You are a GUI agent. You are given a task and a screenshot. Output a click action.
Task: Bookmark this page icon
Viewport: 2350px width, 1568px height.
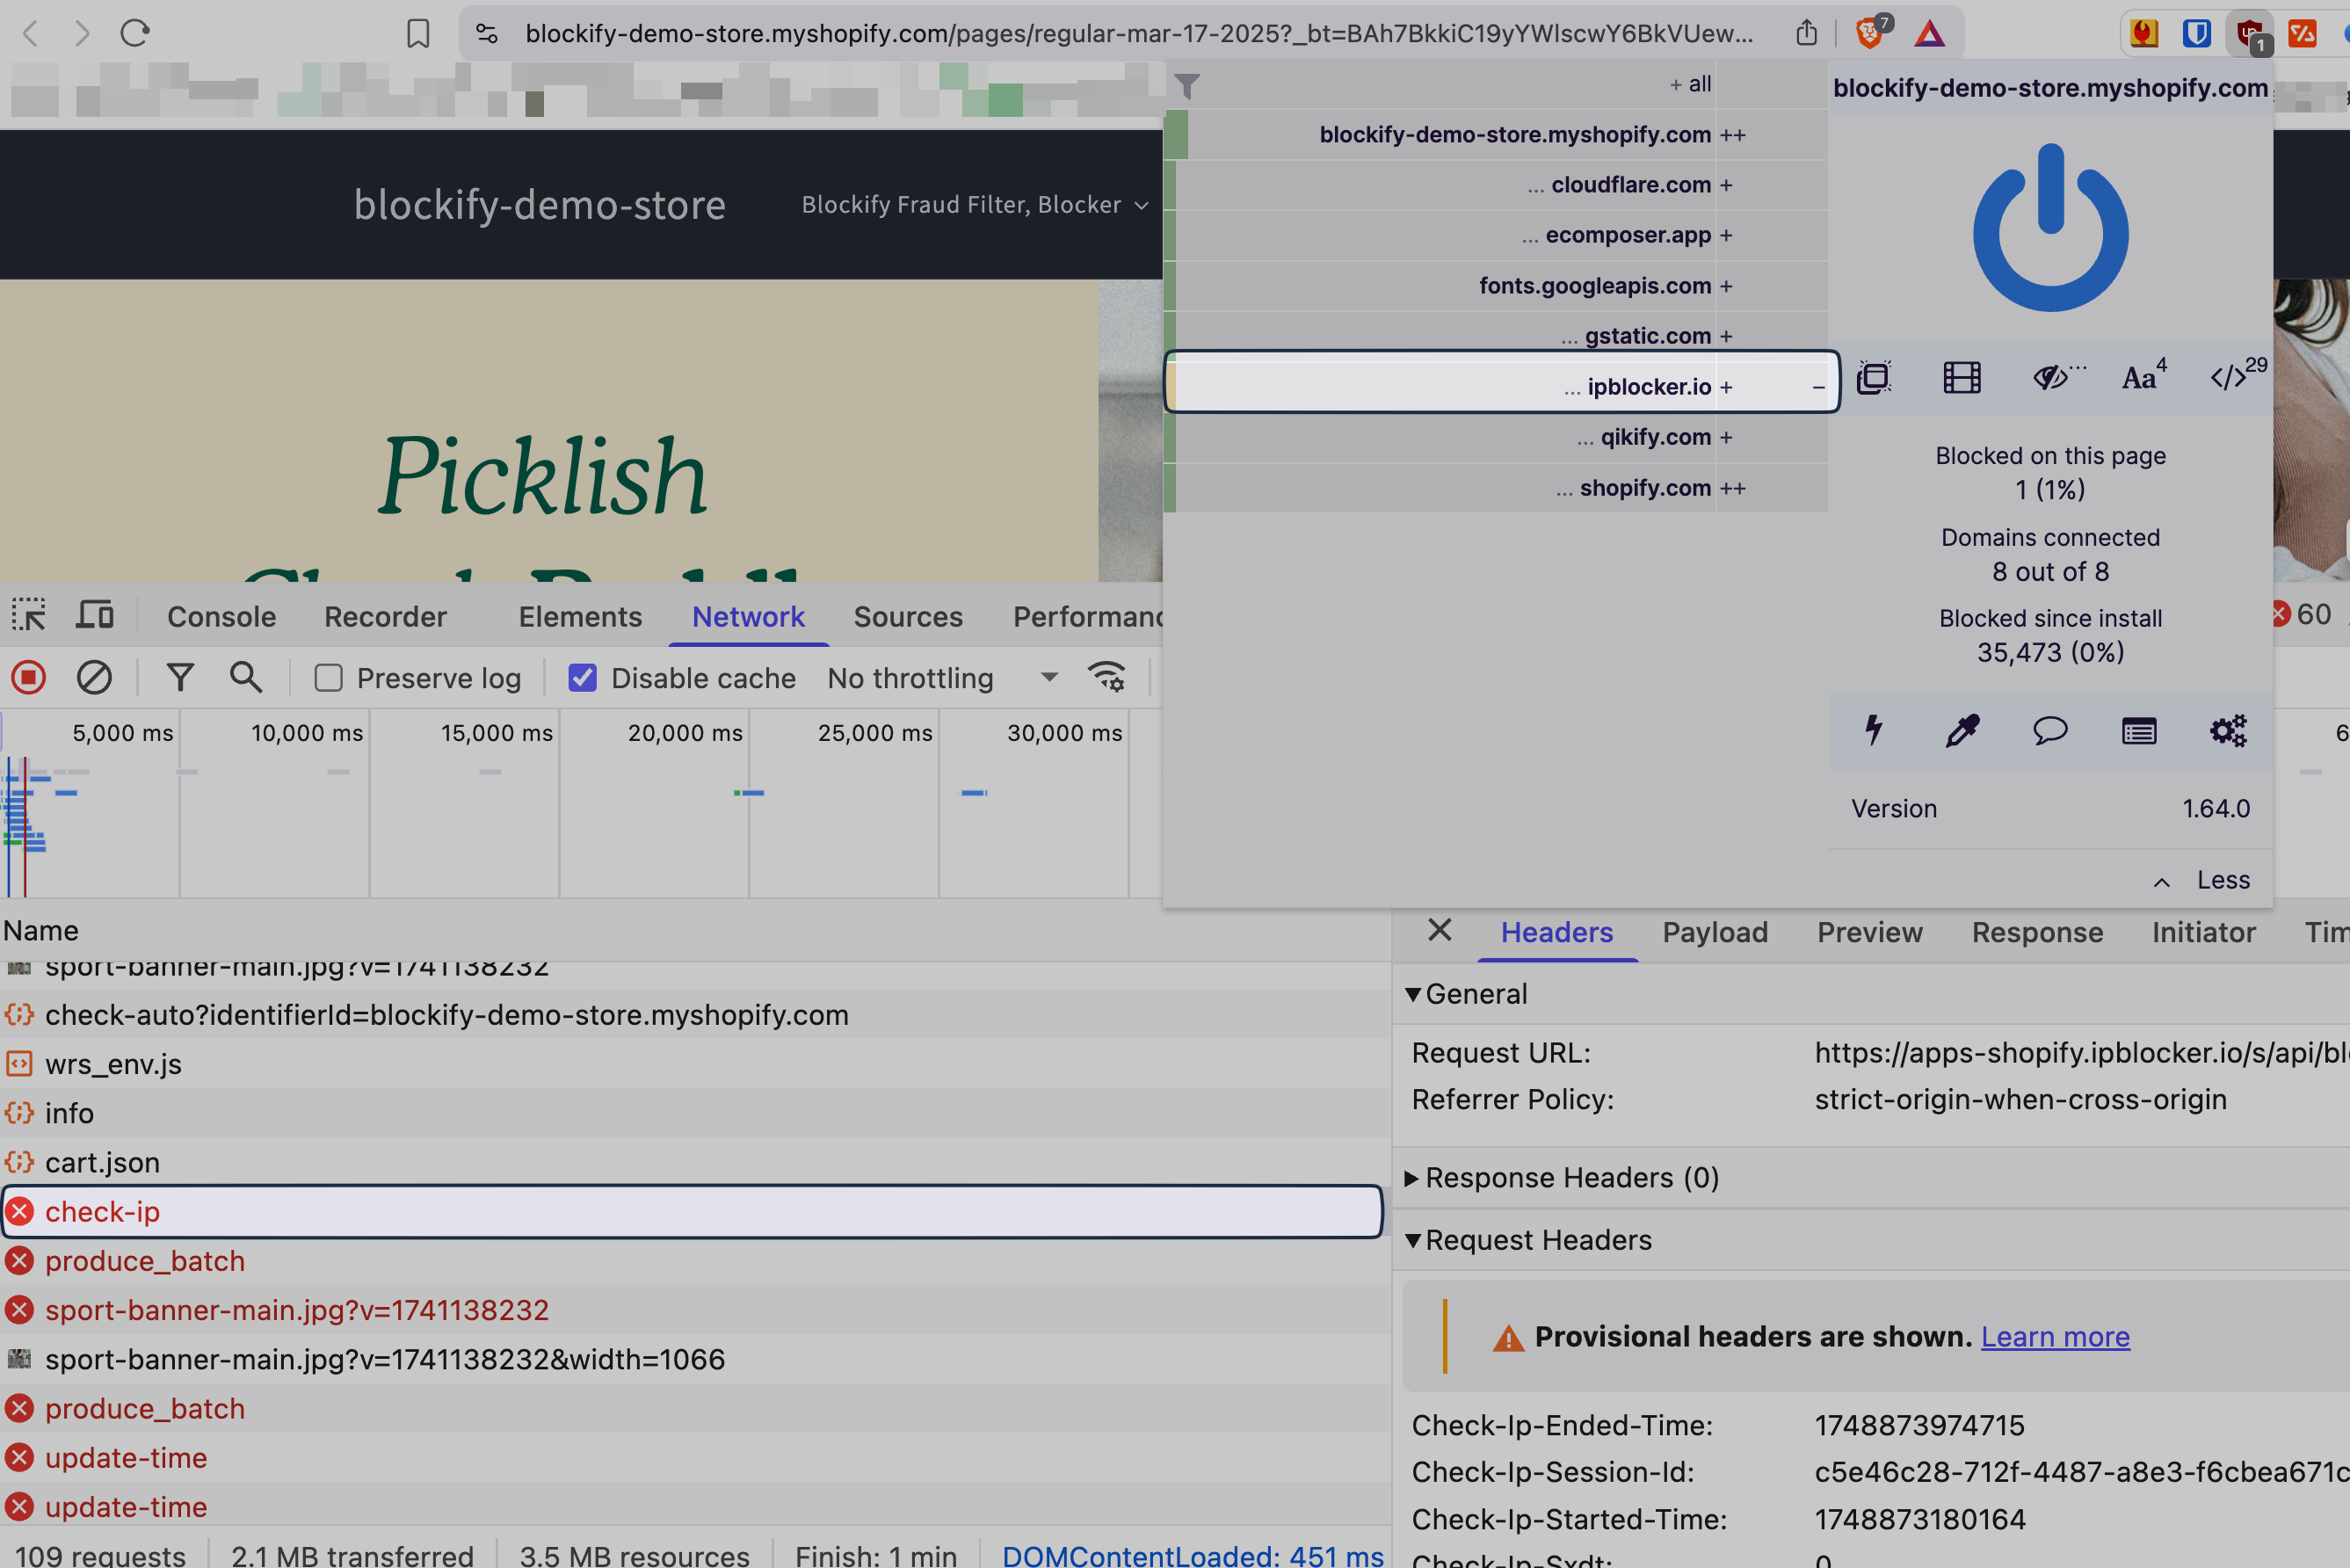click(418, 33)
